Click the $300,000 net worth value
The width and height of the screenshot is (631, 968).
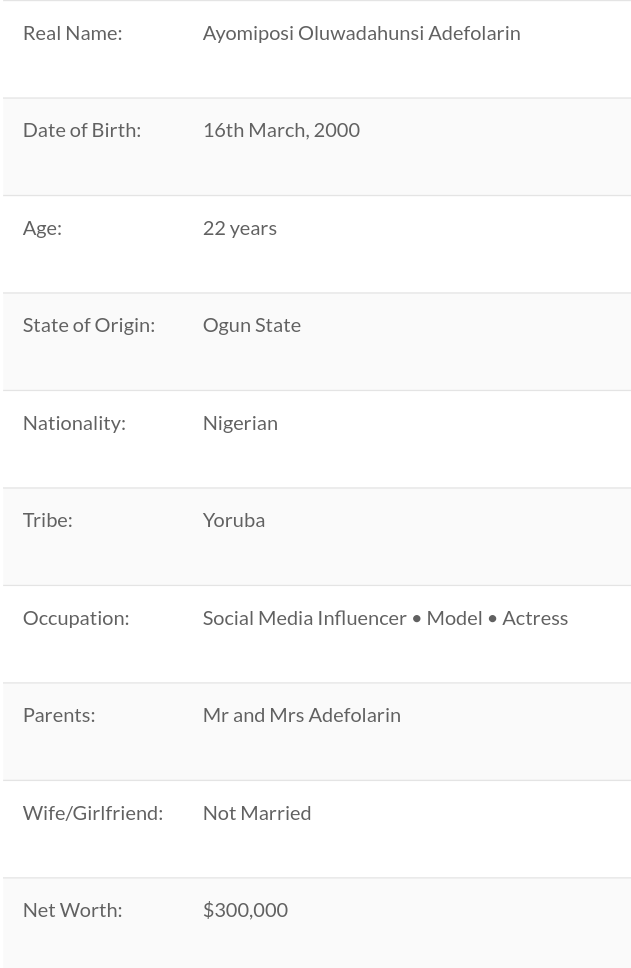(245, 910)
